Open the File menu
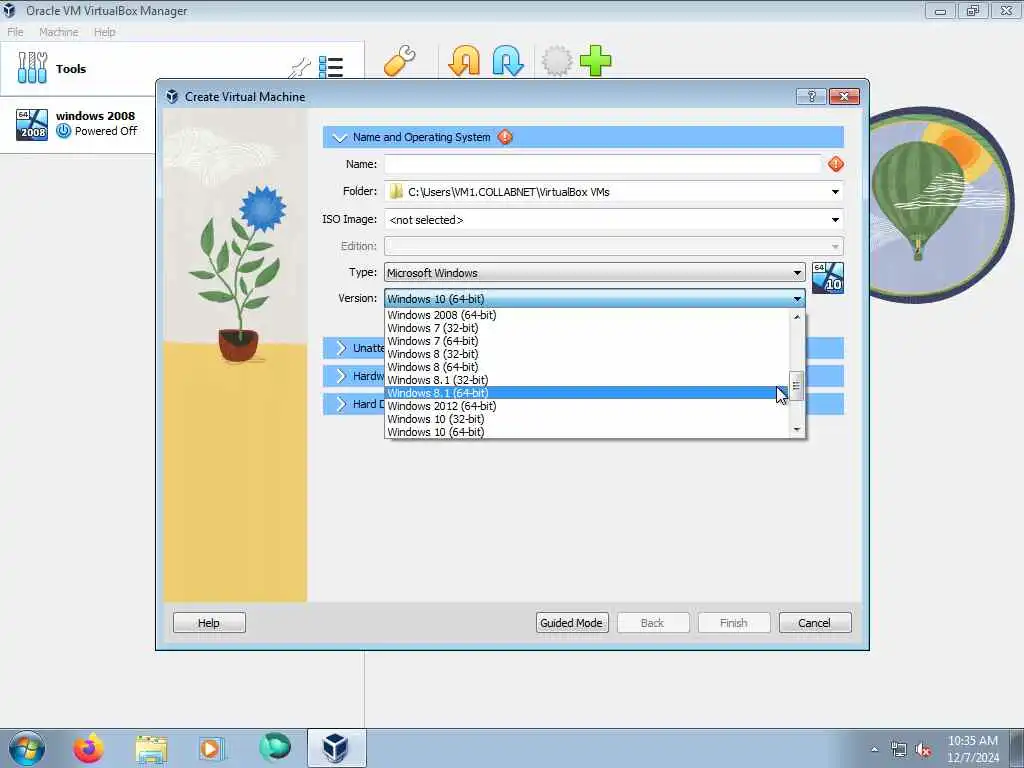Screen dimensions: 1024x768 pos(15,32)
